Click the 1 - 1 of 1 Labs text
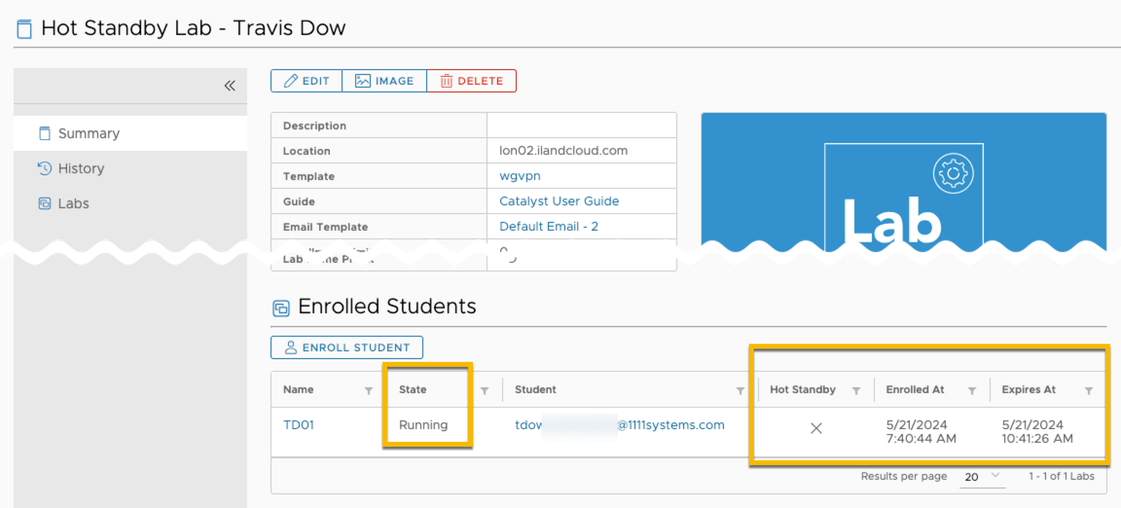 coord(1062,476)
